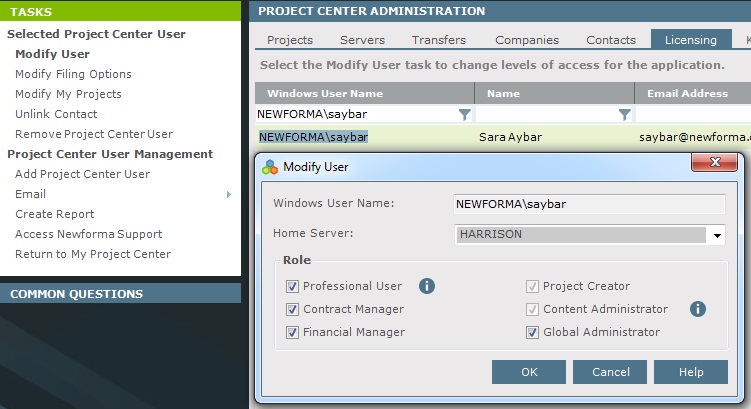Toggle the Global Administrator checkbox
751x409 pixels.
532,332
